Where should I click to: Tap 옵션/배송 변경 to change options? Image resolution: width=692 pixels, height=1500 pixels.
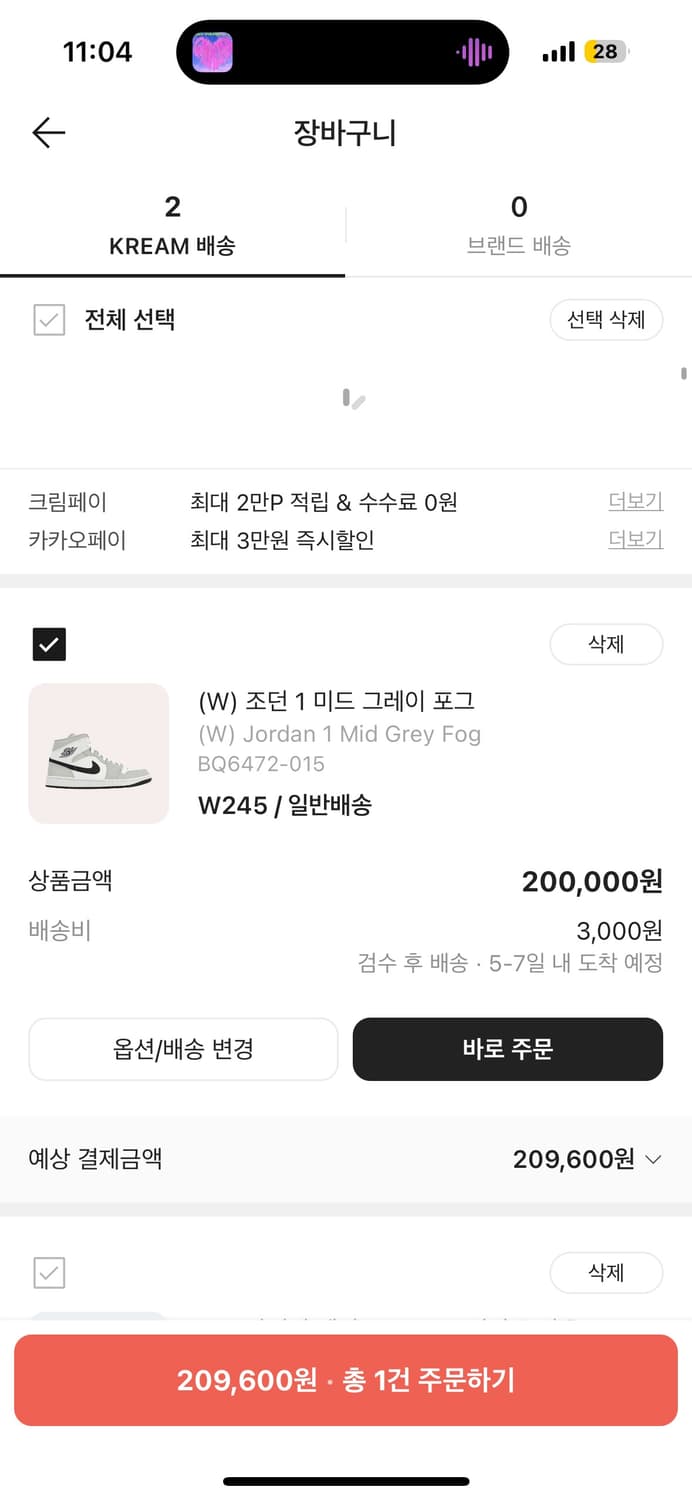[x=183, y=1048]
